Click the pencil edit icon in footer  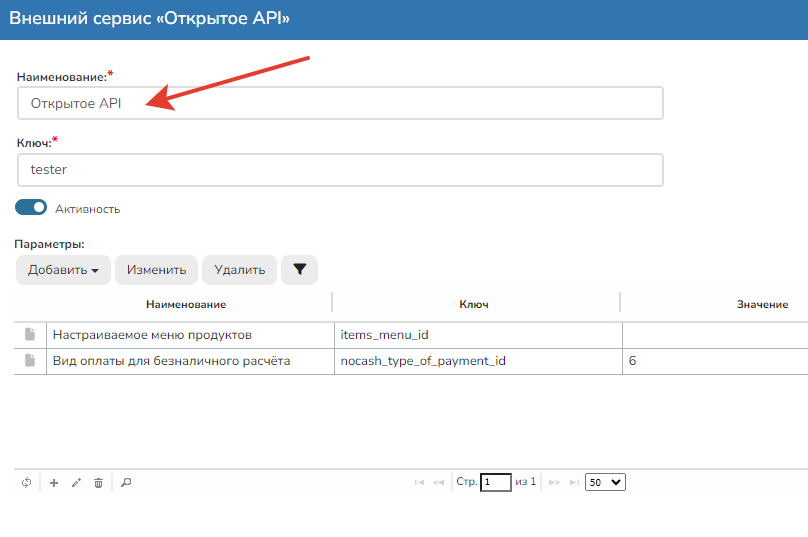76,482
